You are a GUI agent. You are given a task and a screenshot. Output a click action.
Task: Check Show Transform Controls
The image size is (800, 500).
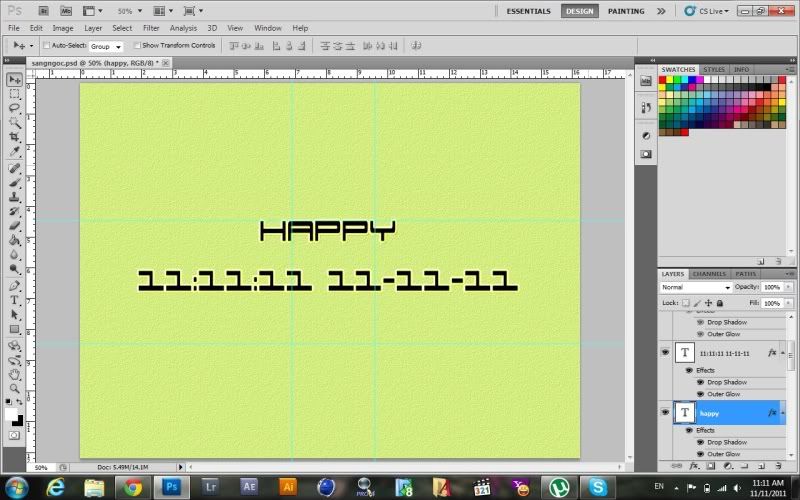137,46
